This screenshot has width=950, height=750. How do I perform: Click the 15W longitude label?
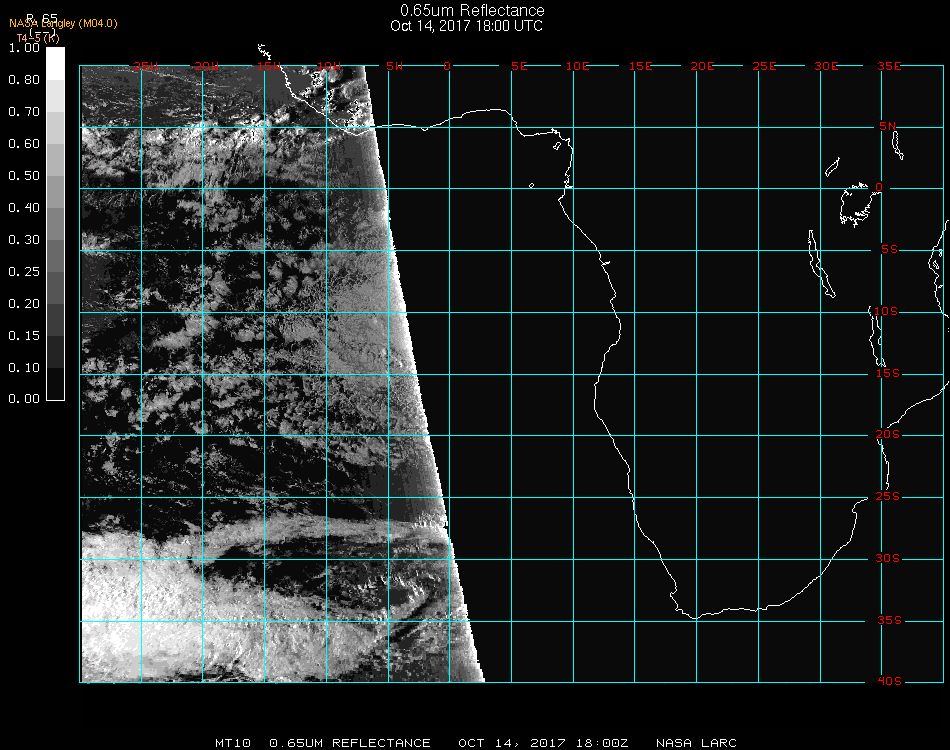(x=268, y=66)
